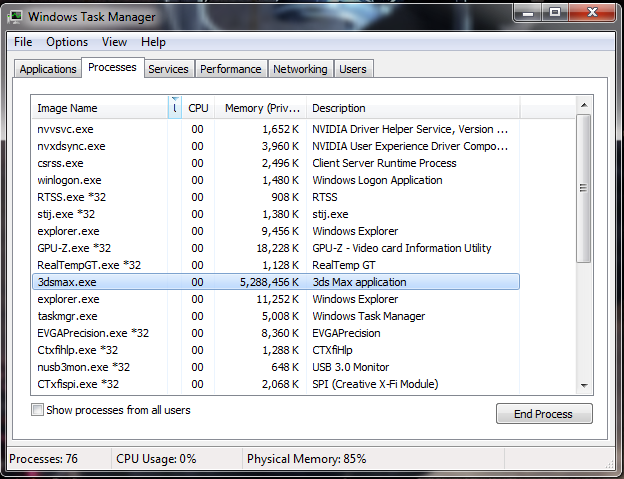
Task: Select the 3dsmax.exe process row
Action: (x=68, y=282)
